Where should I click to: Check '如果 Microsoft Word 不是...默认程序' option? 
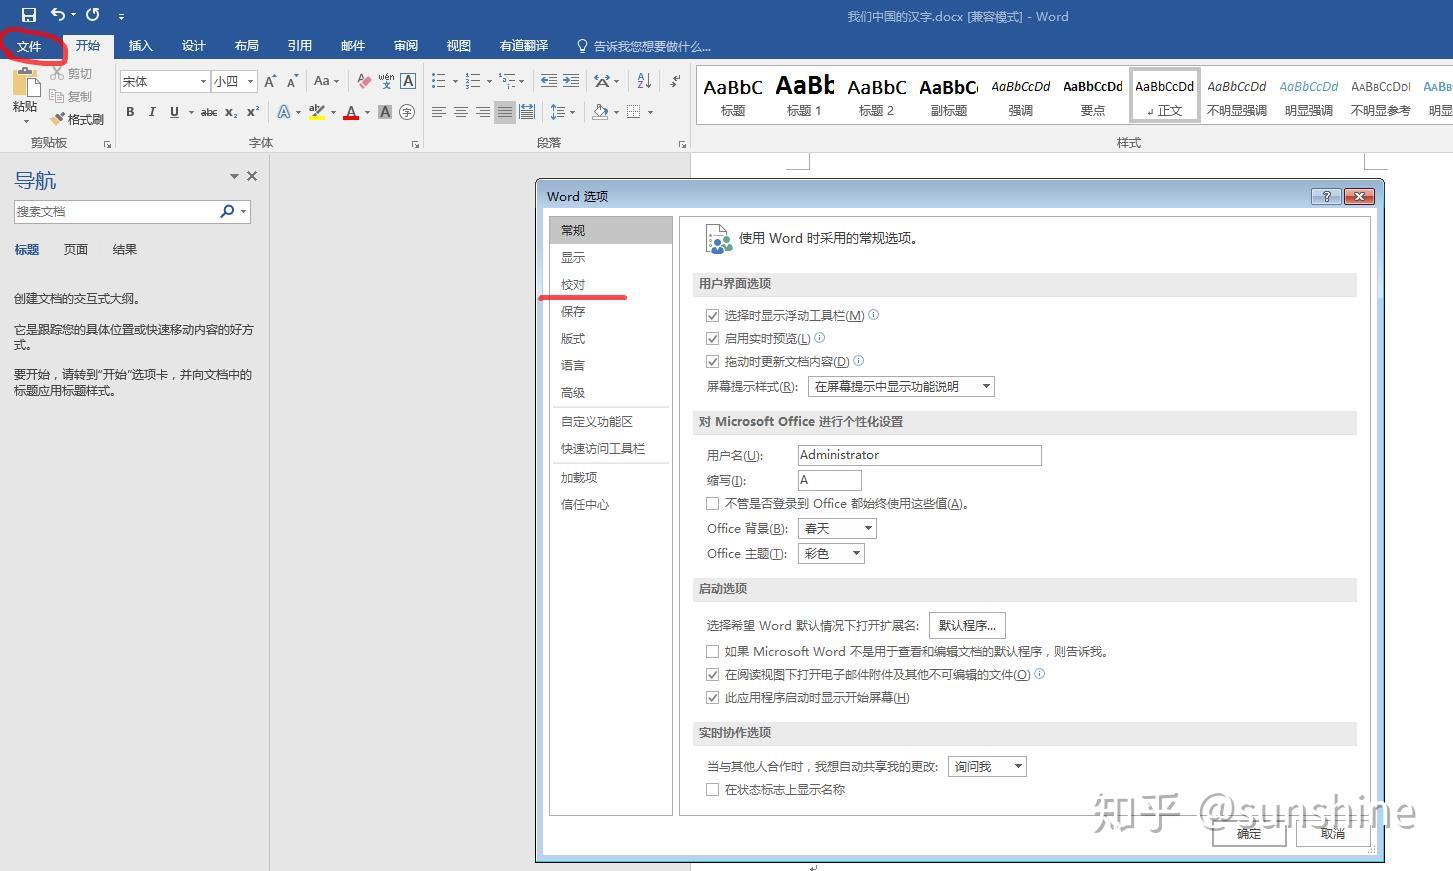(x=713, y=652)
